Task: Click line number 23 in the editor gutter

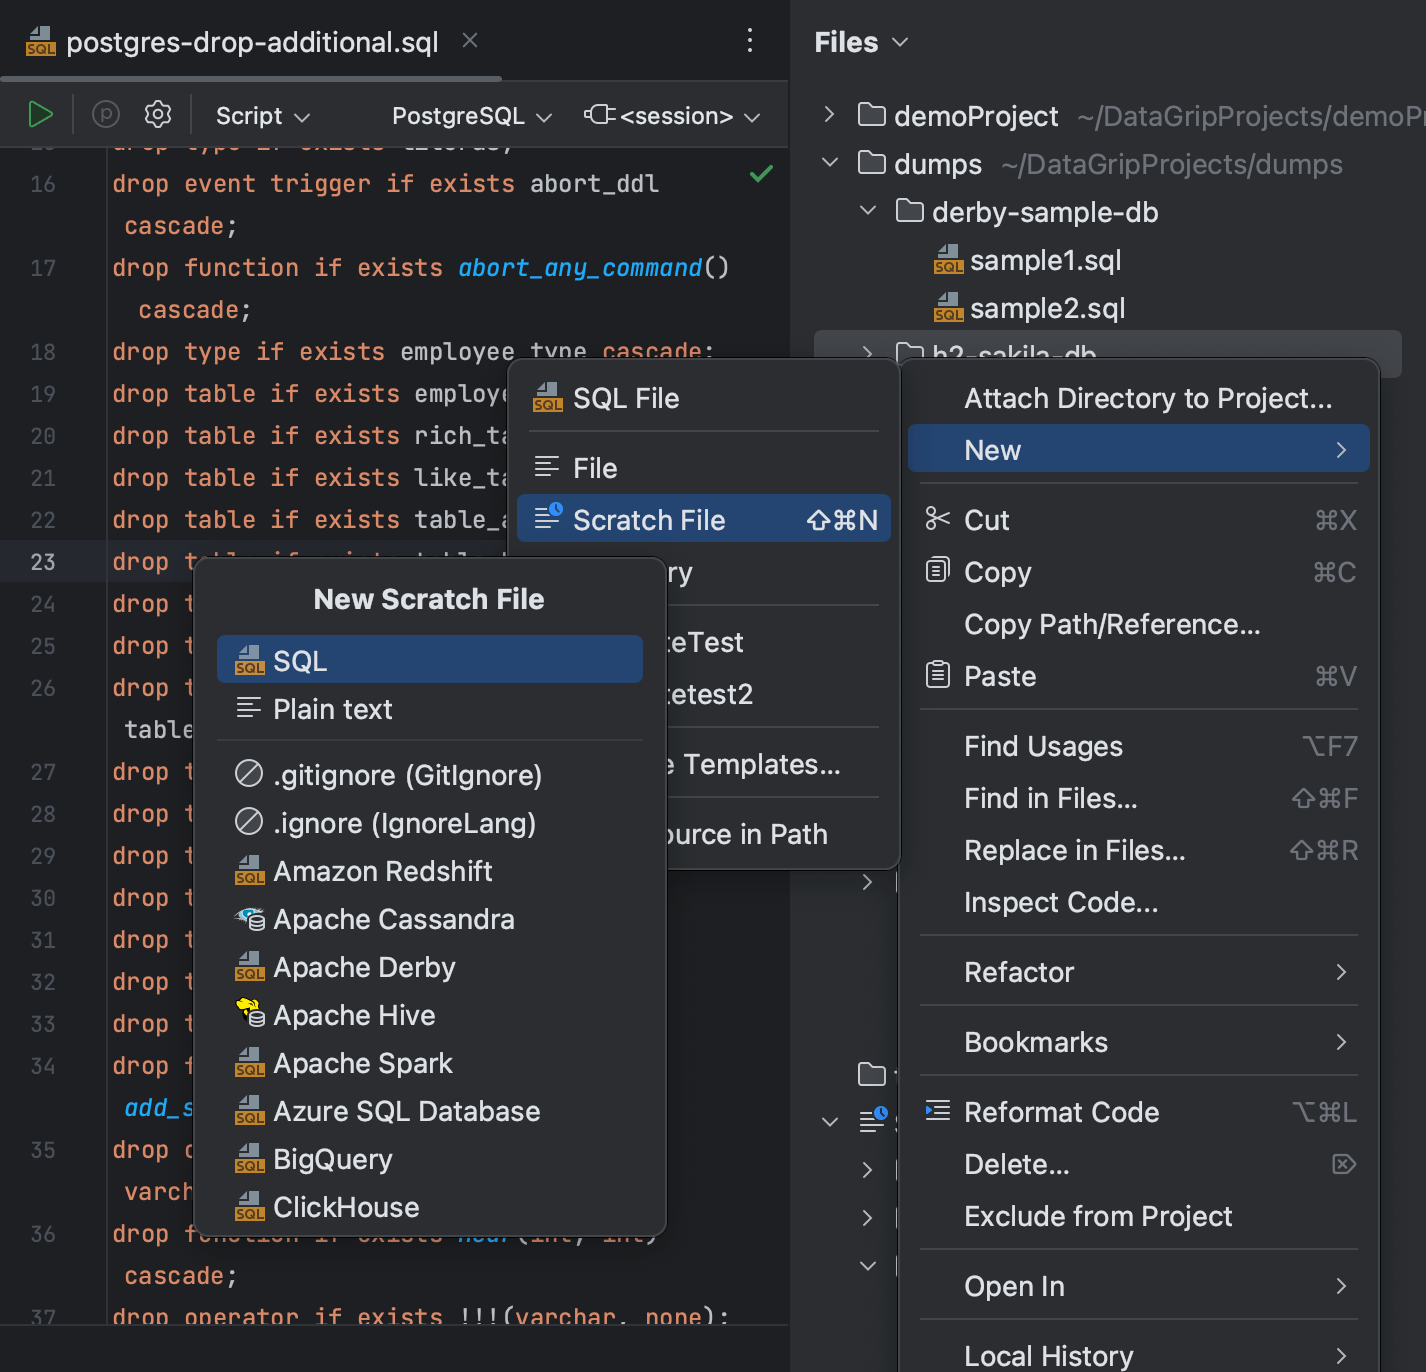Action: click(43, 562)
